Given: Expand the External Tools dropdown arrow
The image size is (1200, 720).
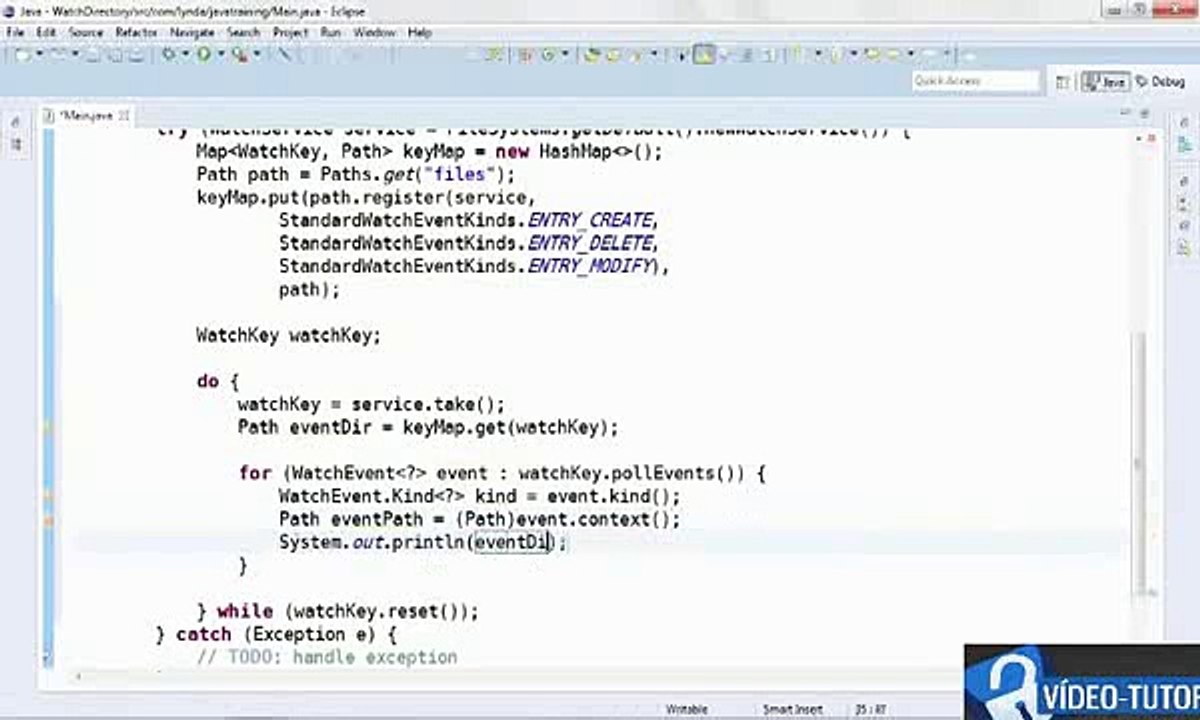Looking at the screenshot, I should [257, 54].
